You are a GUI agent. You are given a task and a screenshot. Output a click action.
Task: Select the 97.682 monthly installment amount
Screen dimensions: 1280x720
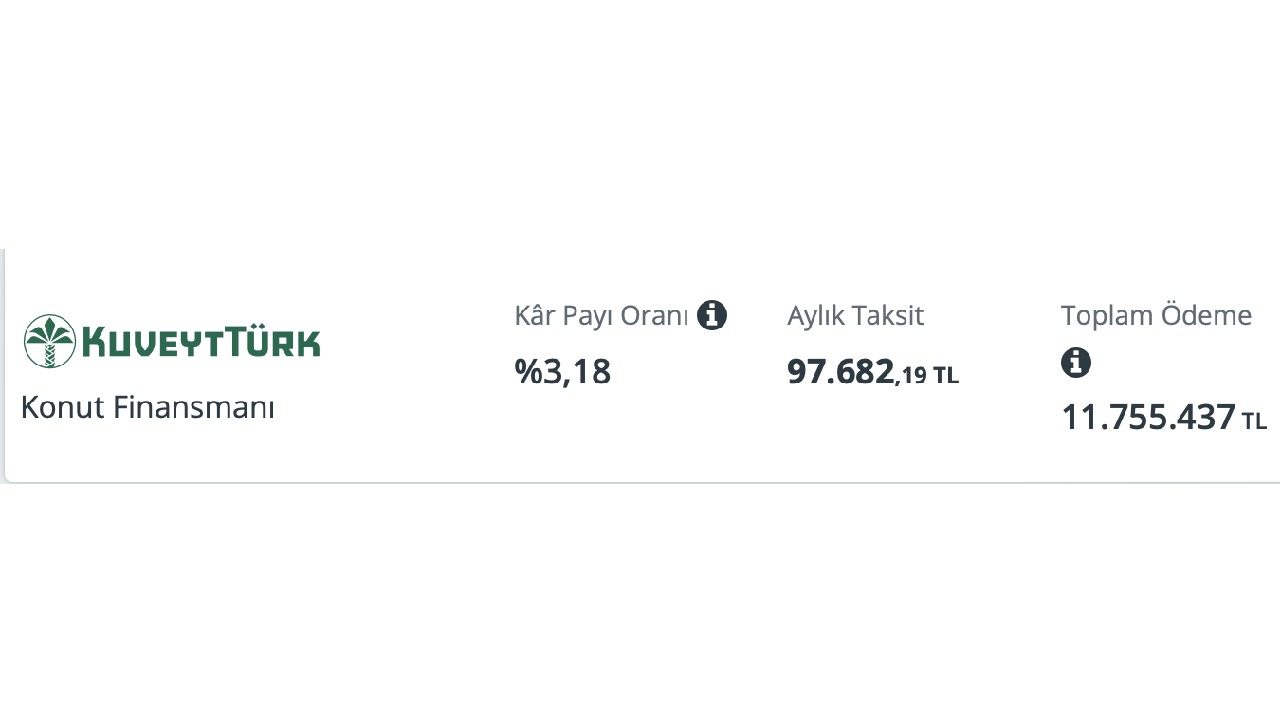tap(840, 372)
